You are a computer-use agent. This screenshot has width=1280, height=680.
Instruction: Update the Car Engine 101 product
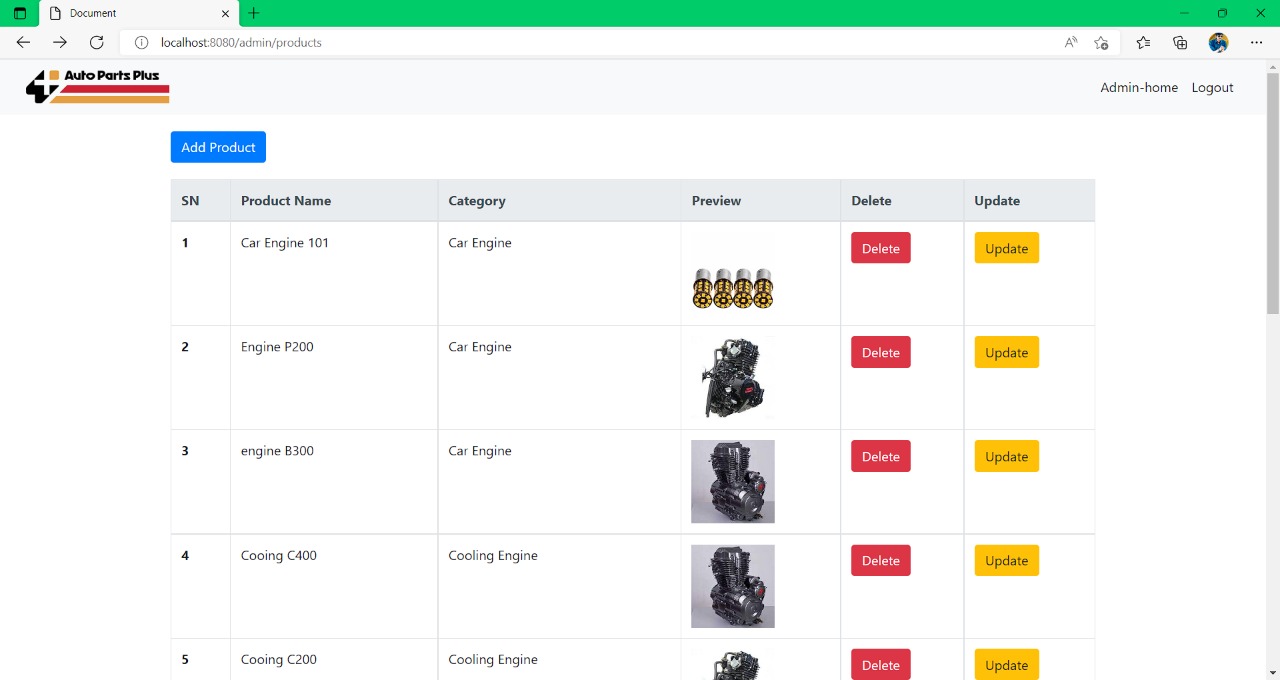(1006, 248)
